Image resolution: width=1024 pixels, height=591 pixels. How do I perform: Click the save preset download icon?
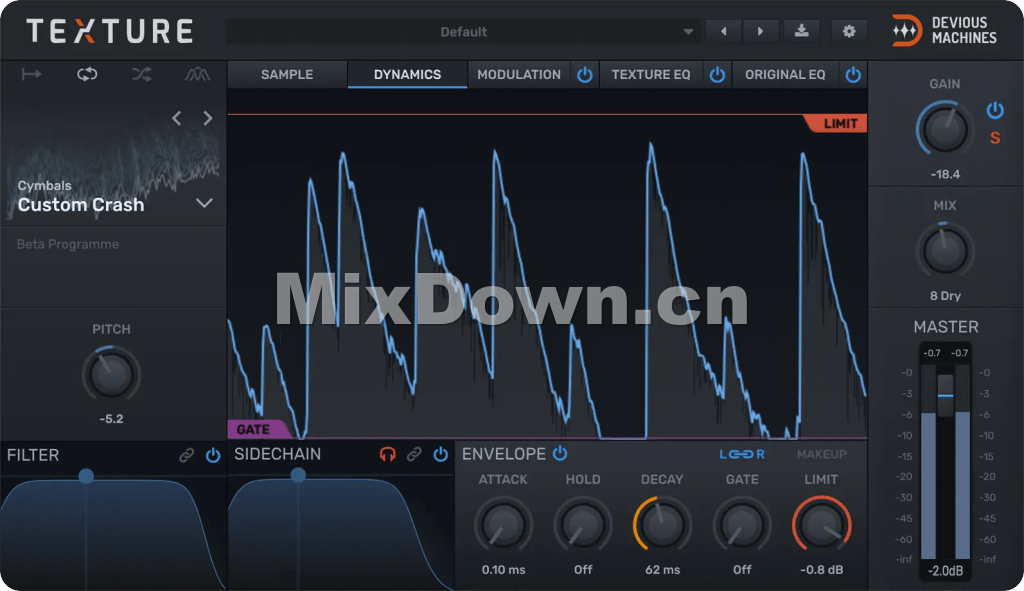coord(801,31)
